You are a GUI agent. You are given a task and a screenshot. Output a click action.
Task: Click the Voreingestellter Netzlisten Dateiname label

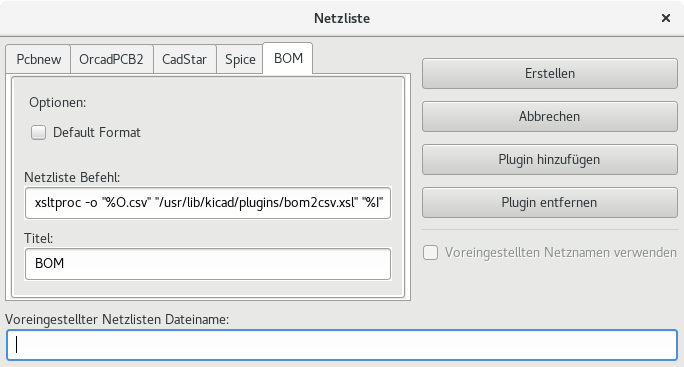117,319
